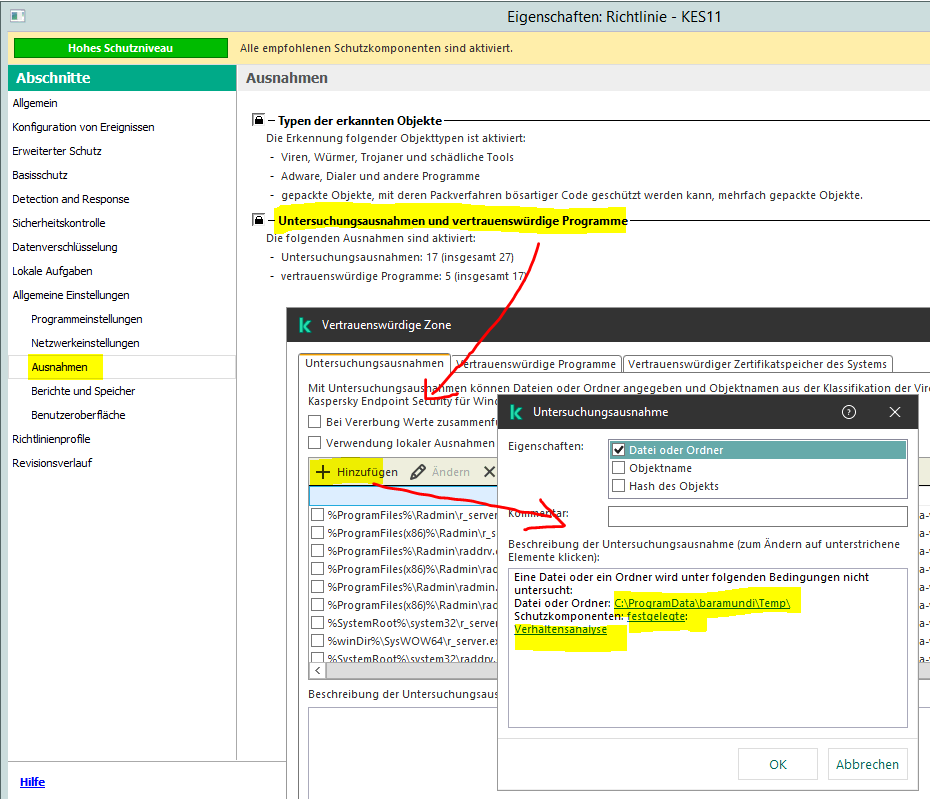The image size is (930, 799).
Task: Click the pencil Ändern icon
Action: pyautogui.click(x=418, y=472)
